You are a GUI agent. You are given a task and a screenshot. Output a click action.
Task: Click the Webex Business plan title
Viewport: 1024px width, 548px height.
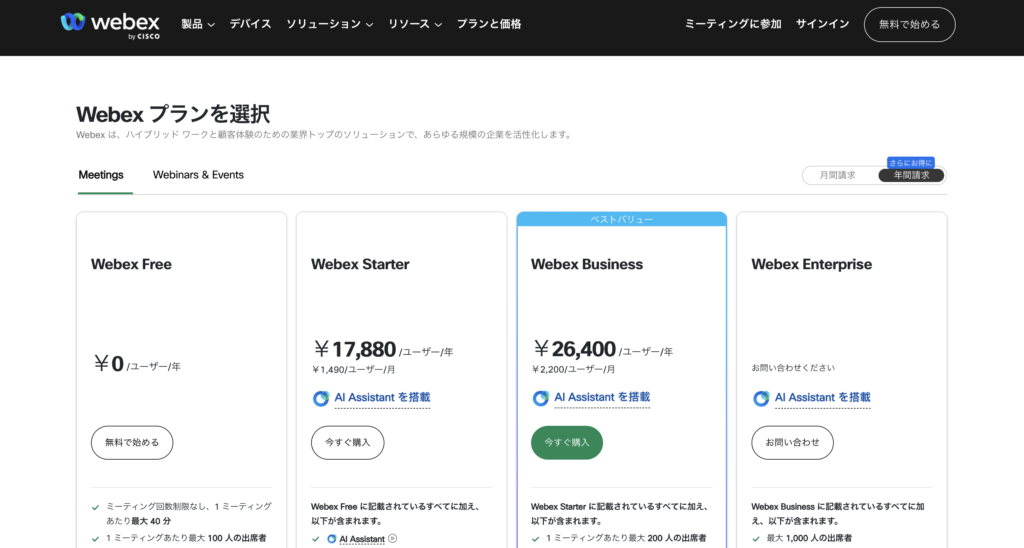pyautogui.click(x=586, y=265)
